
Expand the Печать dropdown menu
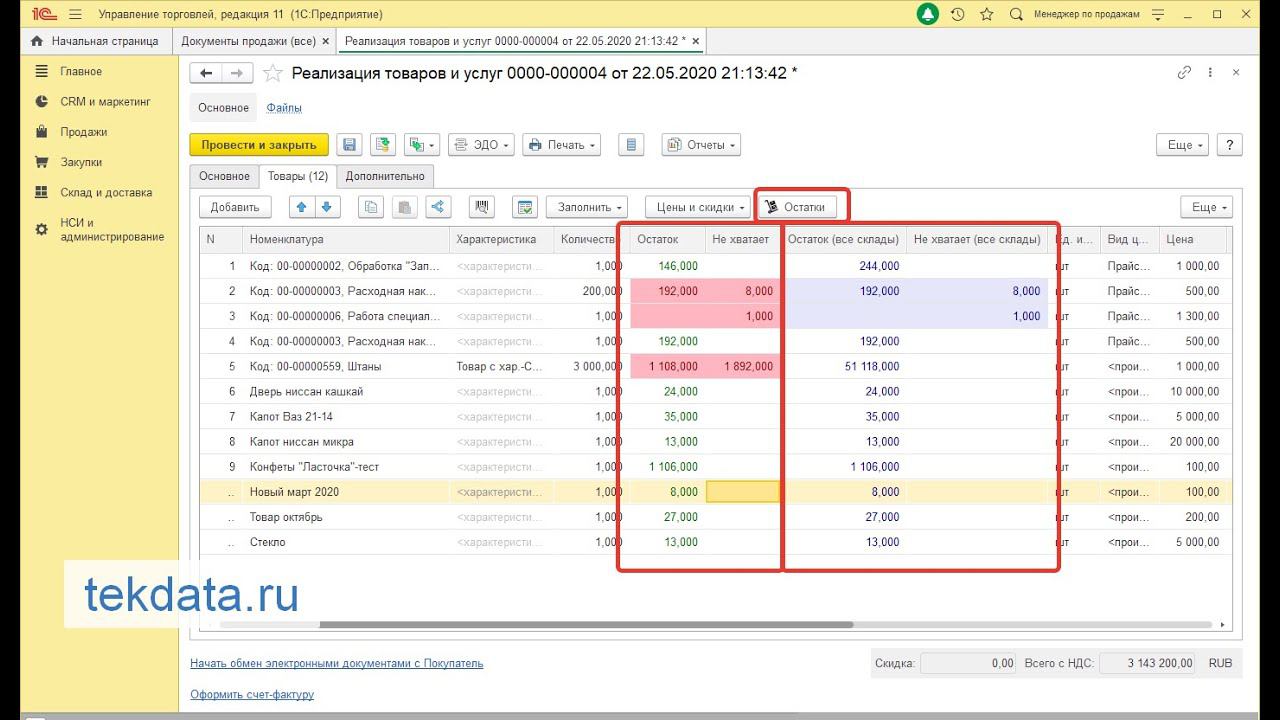[x=561, y=145]
